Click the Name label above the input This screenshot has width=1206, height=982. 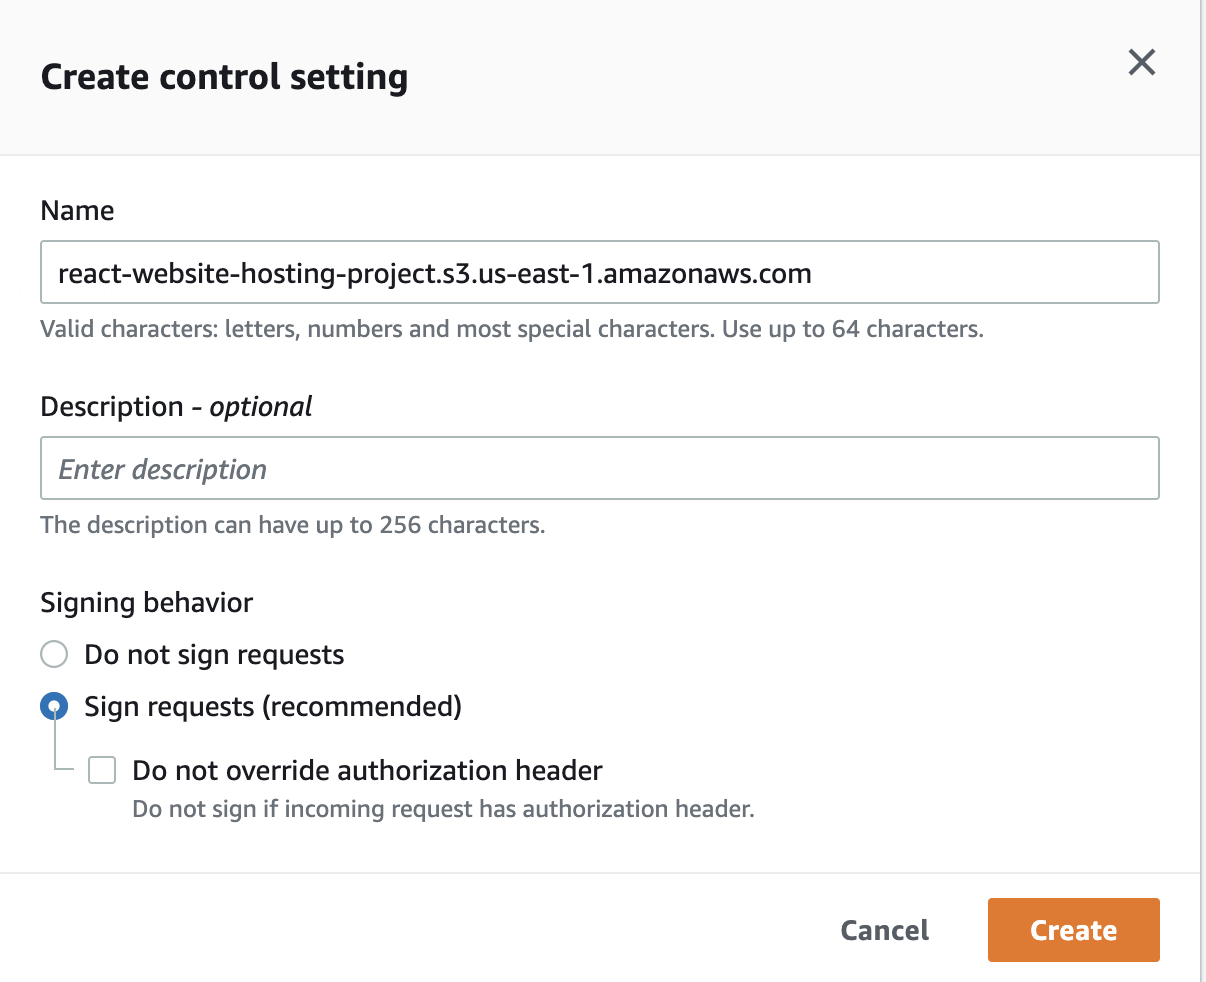click(77, 210)
